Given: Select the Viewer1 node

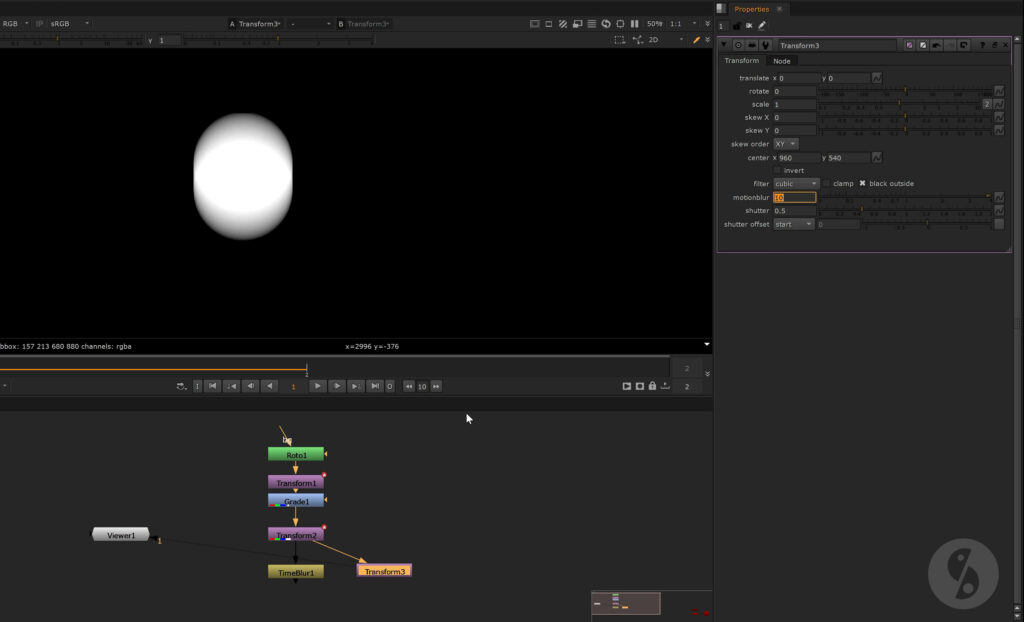Looking at the screenshot, I should [x=121, y=535].
